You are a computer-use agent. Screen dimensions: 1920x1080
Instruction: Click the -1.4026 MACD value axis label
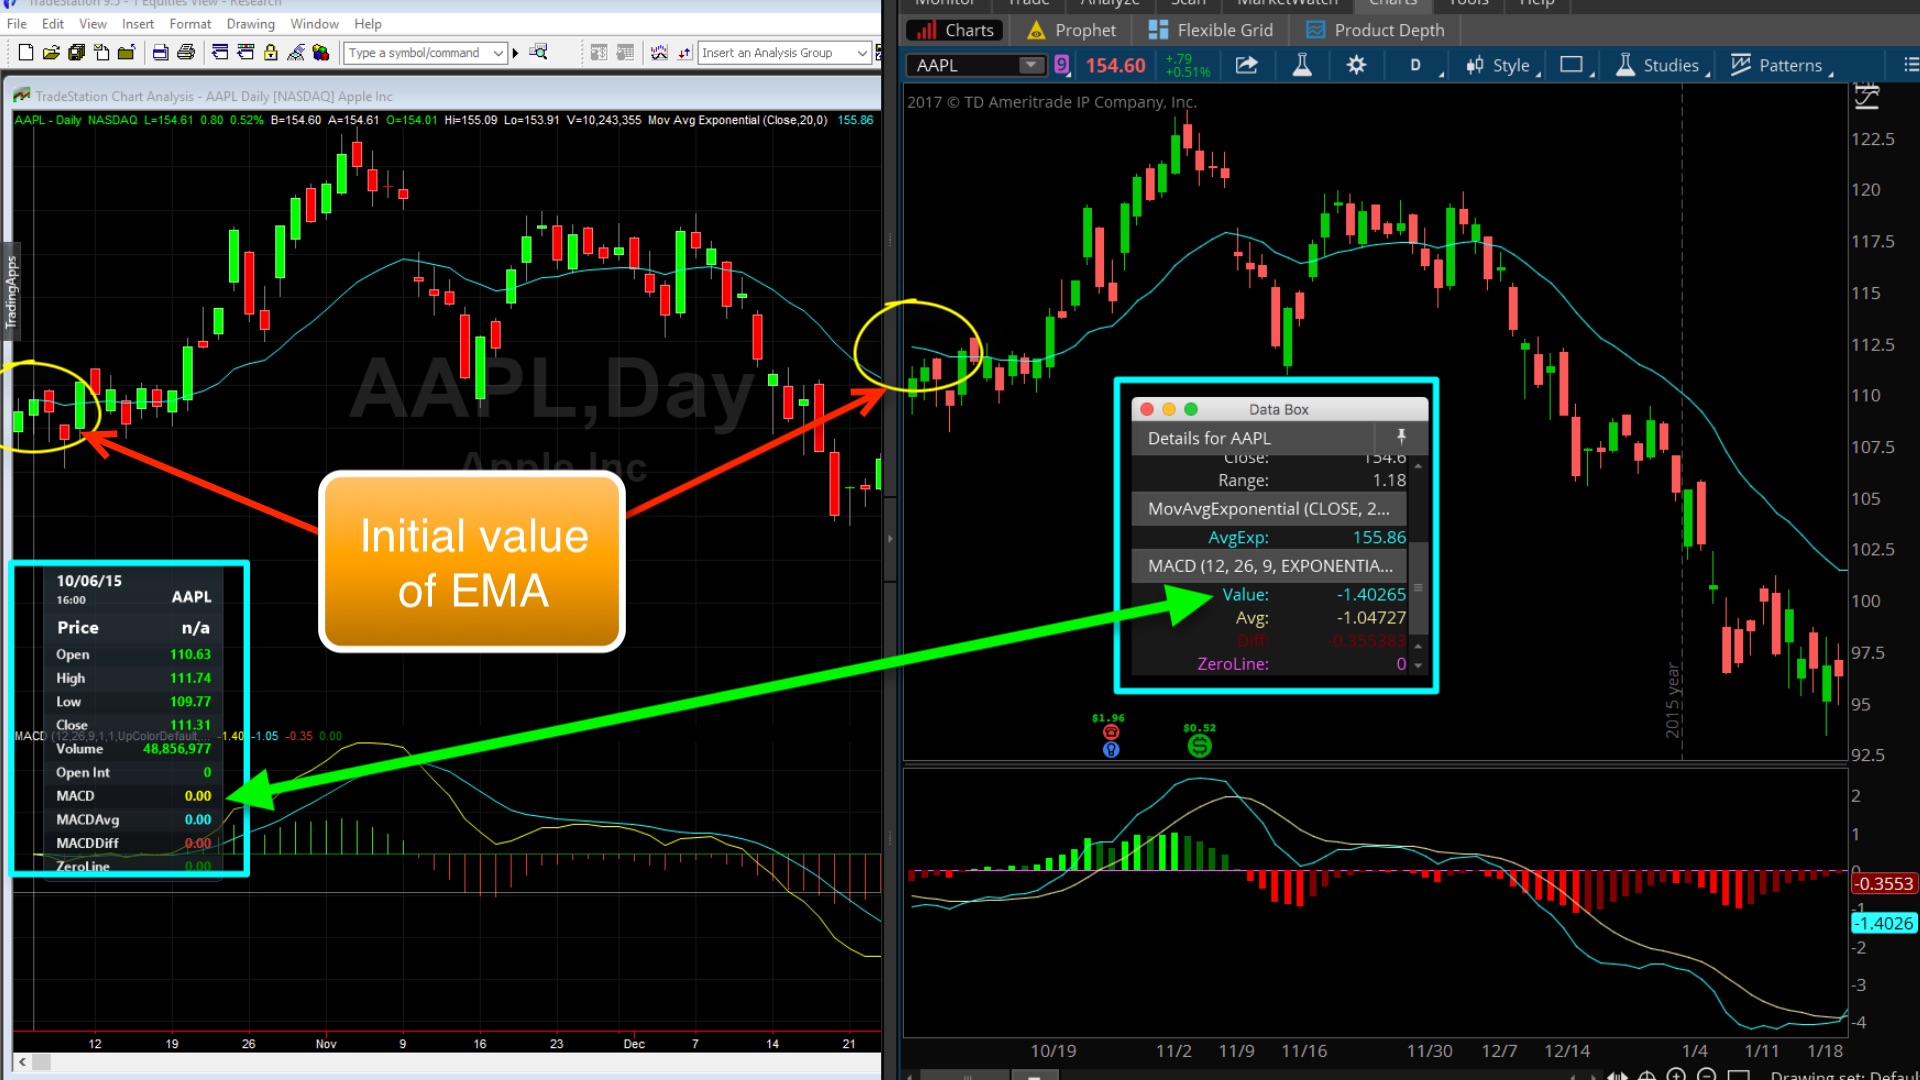tap(1884, 923)
